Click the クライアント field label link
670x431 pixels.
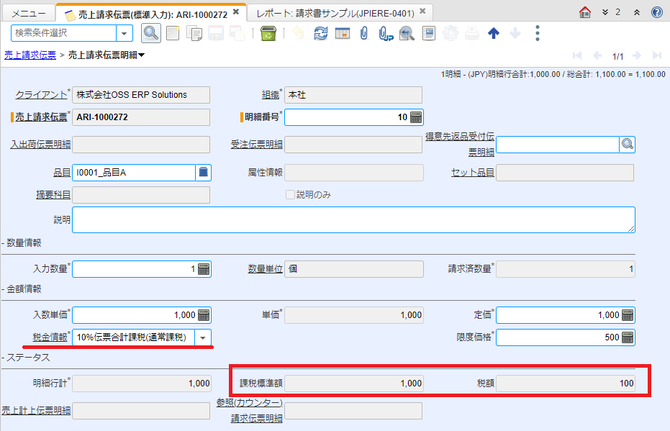tap(41, 95)
